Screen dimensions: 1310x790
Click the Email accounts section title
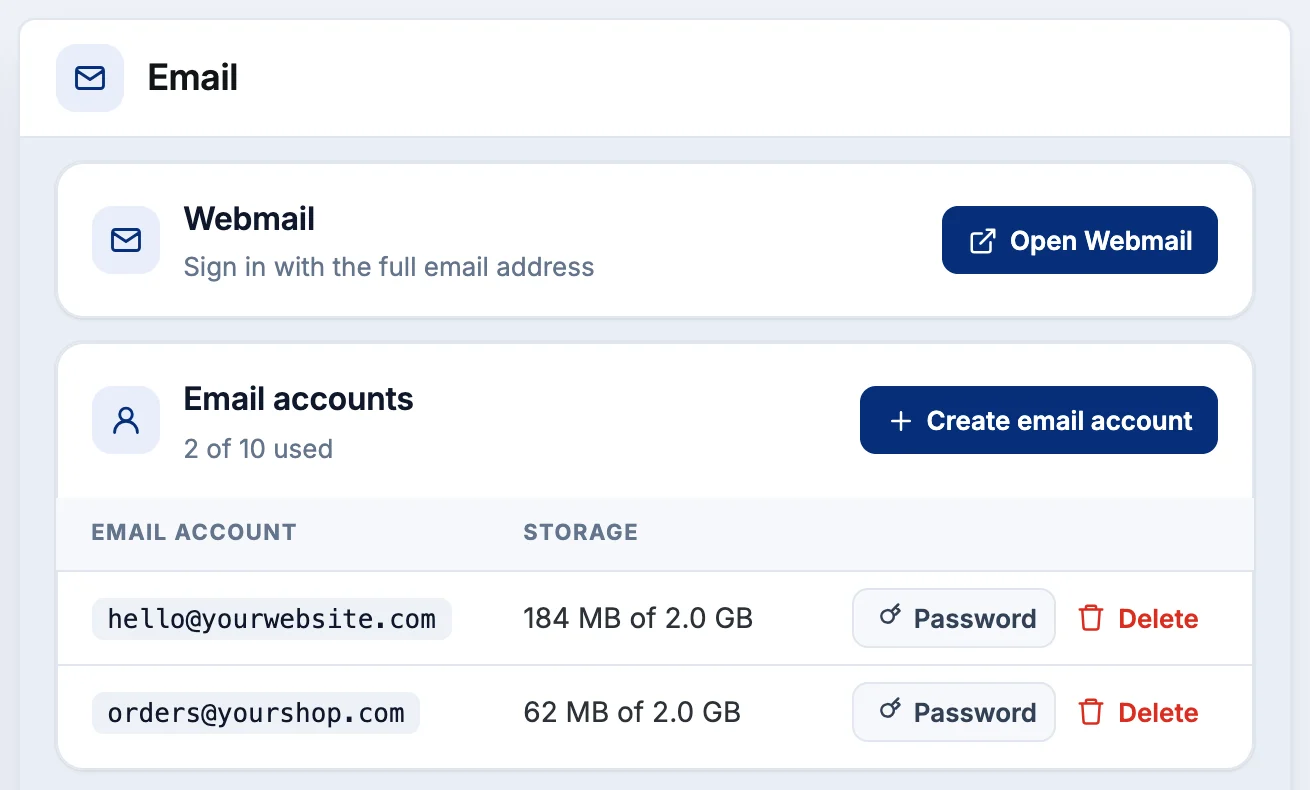299,399
